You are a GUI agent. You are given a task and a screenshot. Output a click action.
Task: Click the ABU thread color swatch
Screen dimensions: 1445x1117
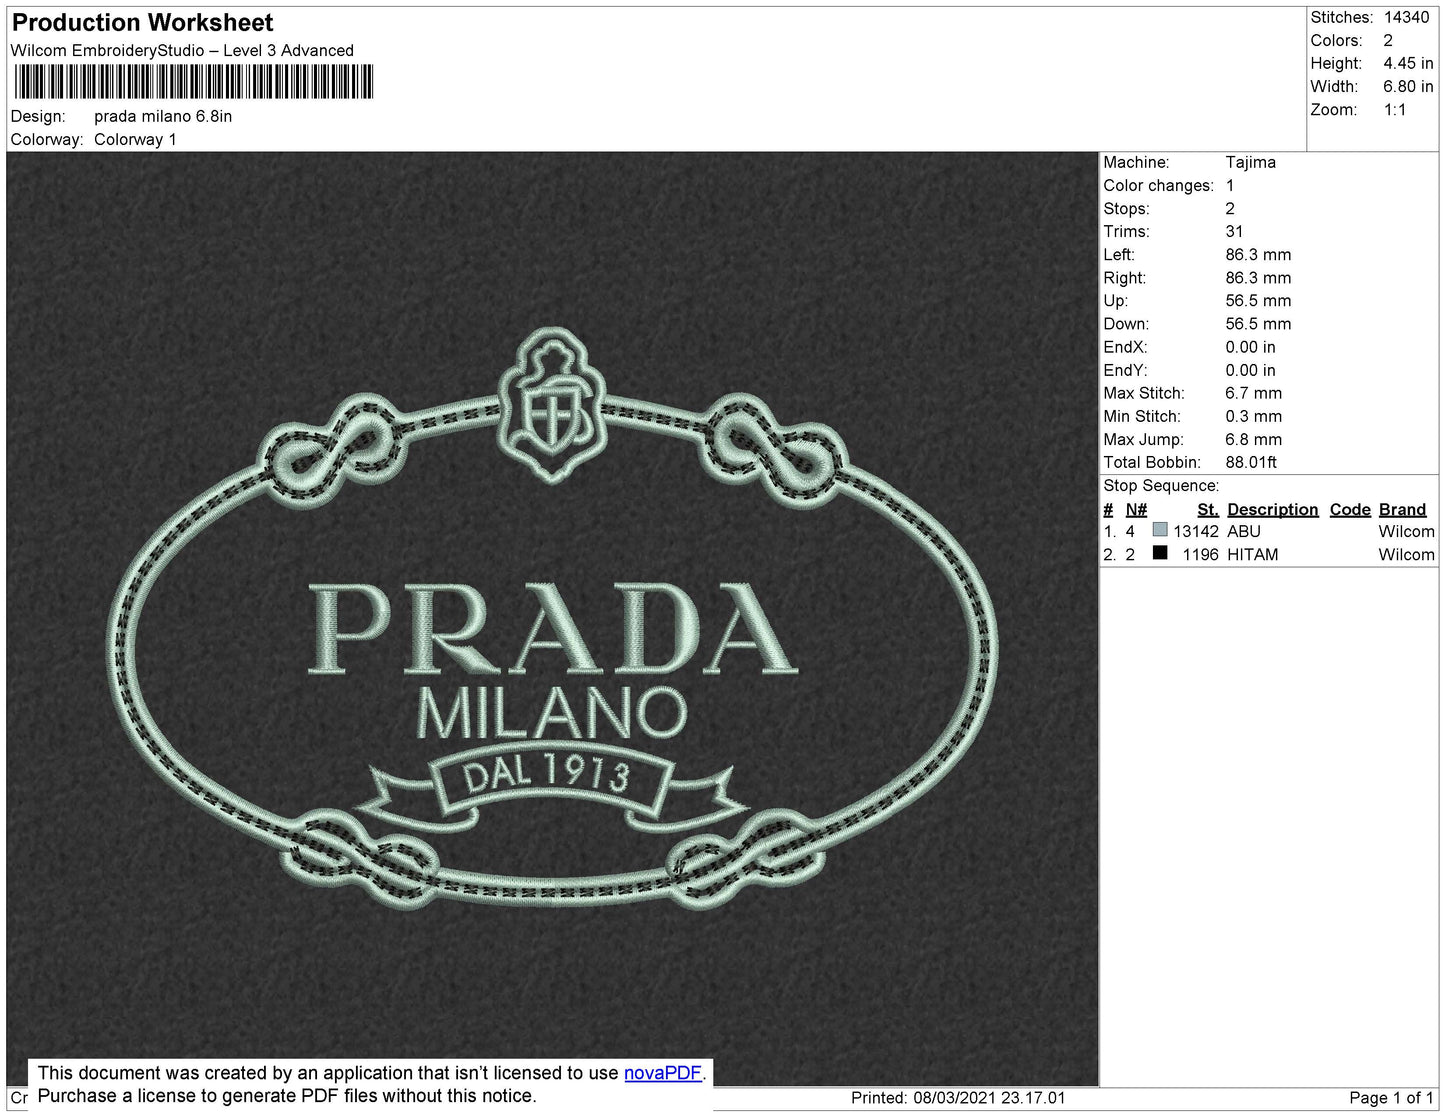pyautogui.click(x=1158, y=532)
